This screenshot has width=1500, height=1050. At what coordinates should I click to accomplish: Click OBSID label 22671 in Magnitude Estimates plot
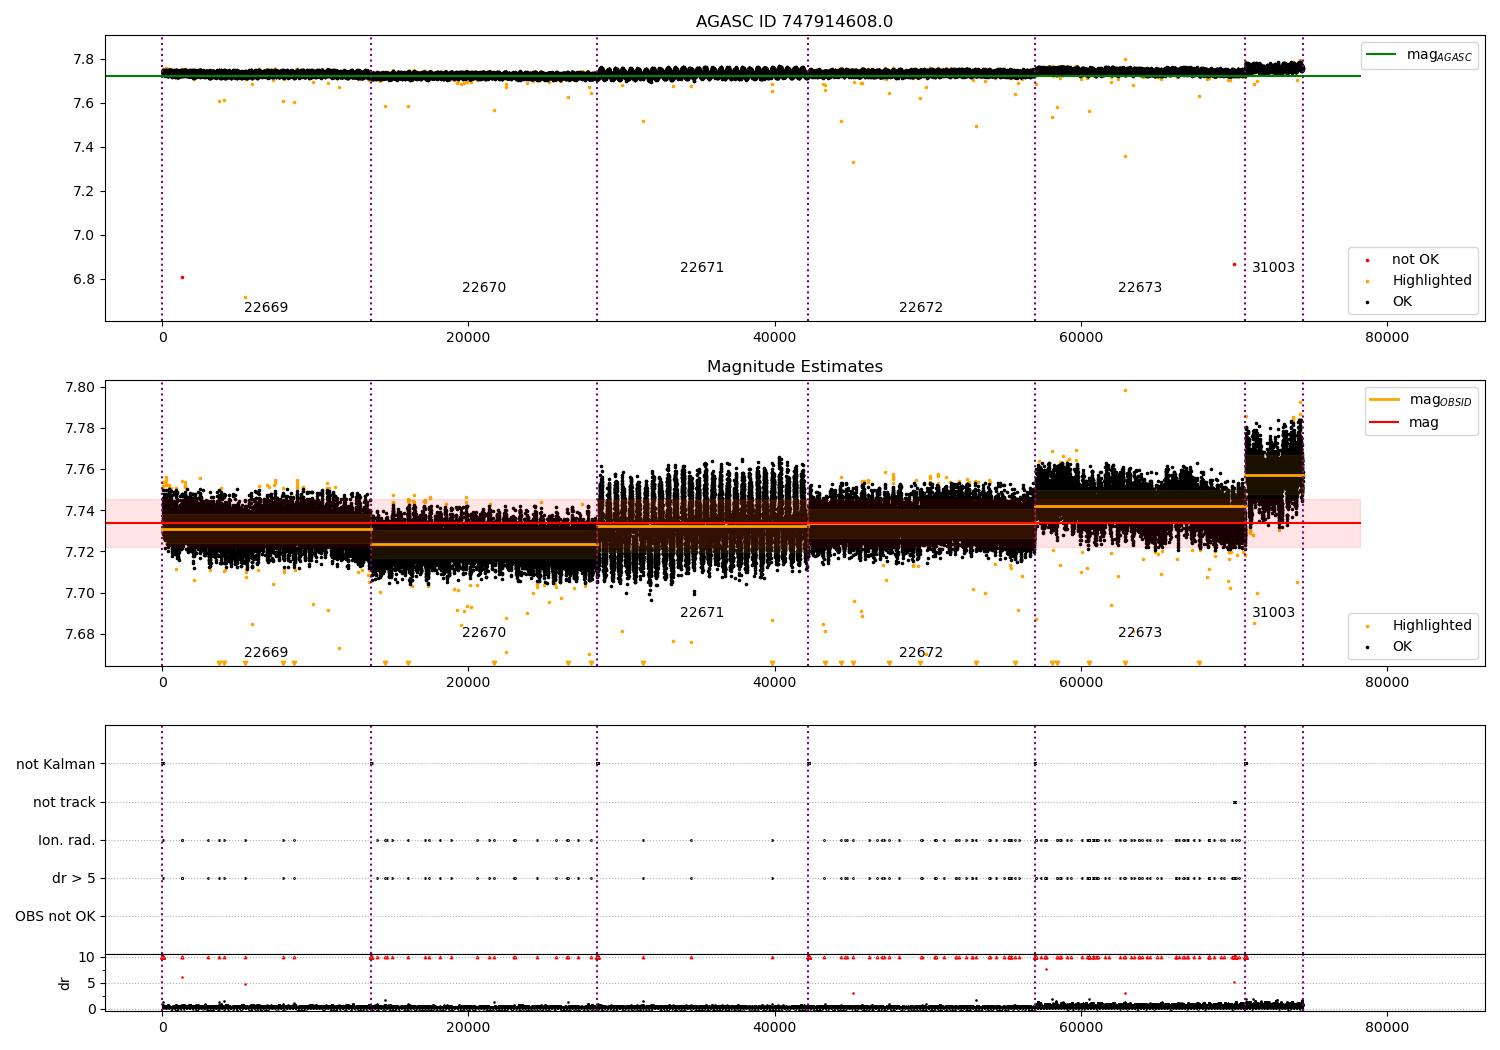[x=702, y=613]
